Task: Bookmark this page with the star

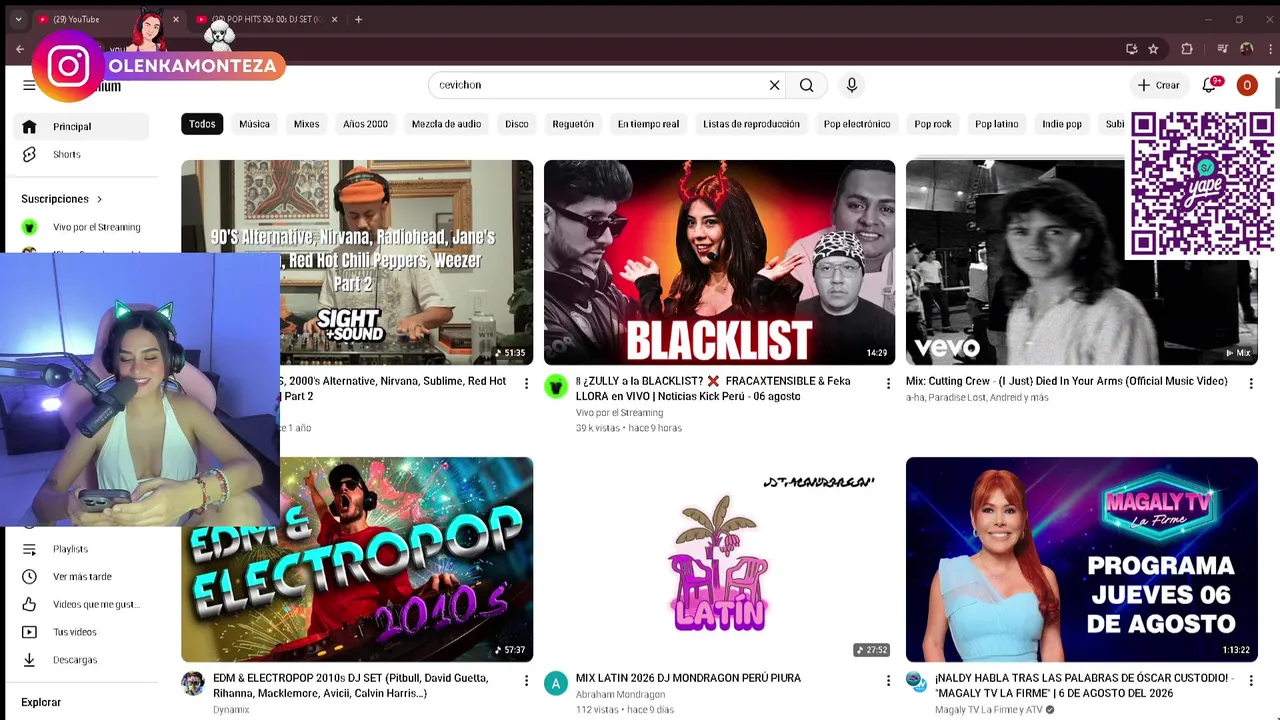Action: [1153, 49]
